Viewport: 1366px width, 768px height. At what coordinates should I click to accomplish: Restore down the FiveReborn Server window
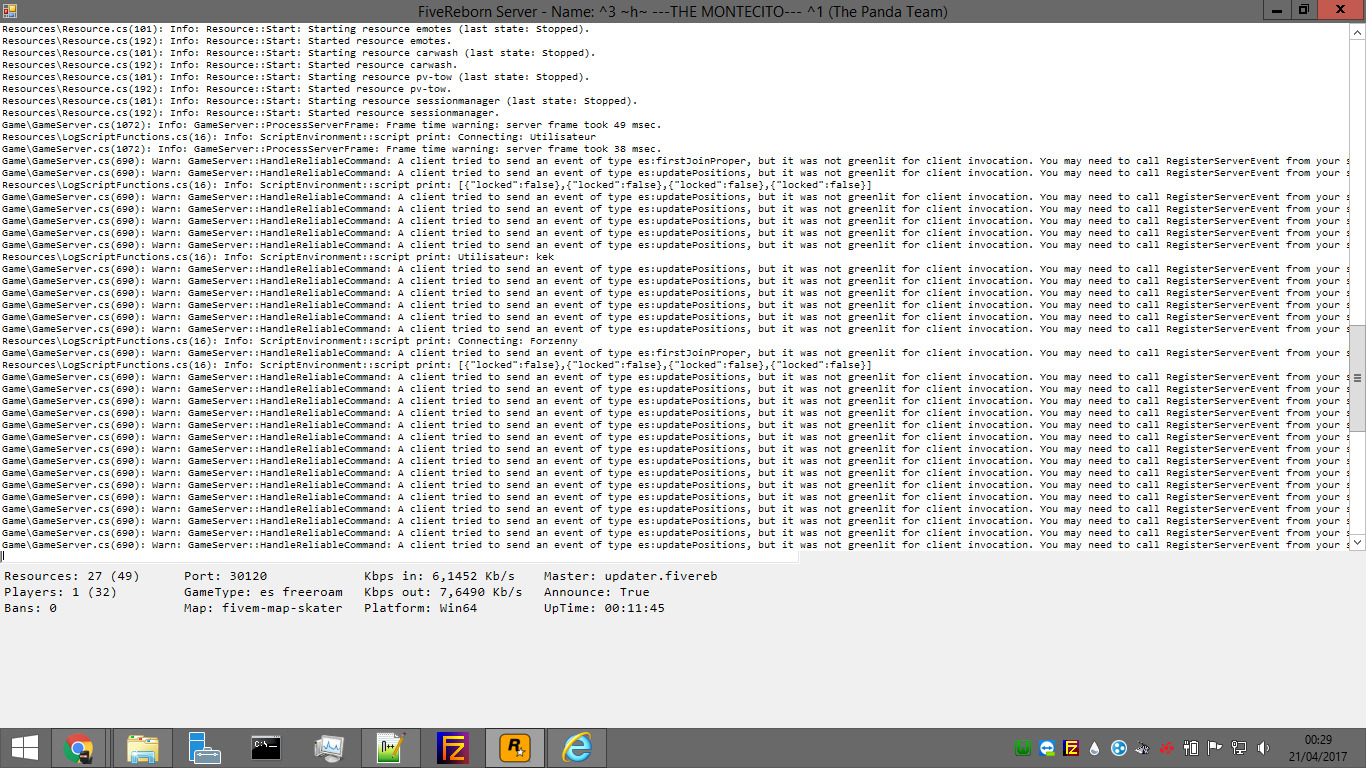pos(1303,9)
